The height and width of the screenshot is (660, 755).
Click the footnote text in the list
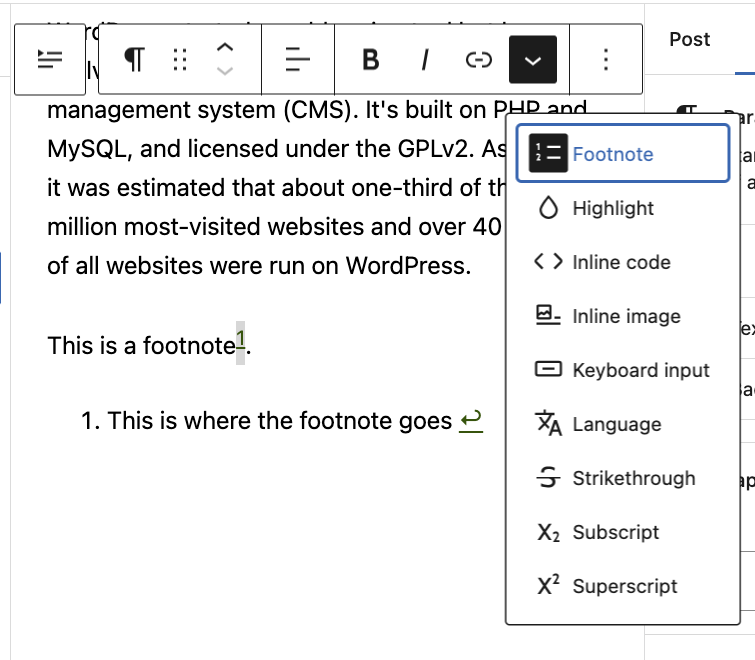(x=279, y=421)
